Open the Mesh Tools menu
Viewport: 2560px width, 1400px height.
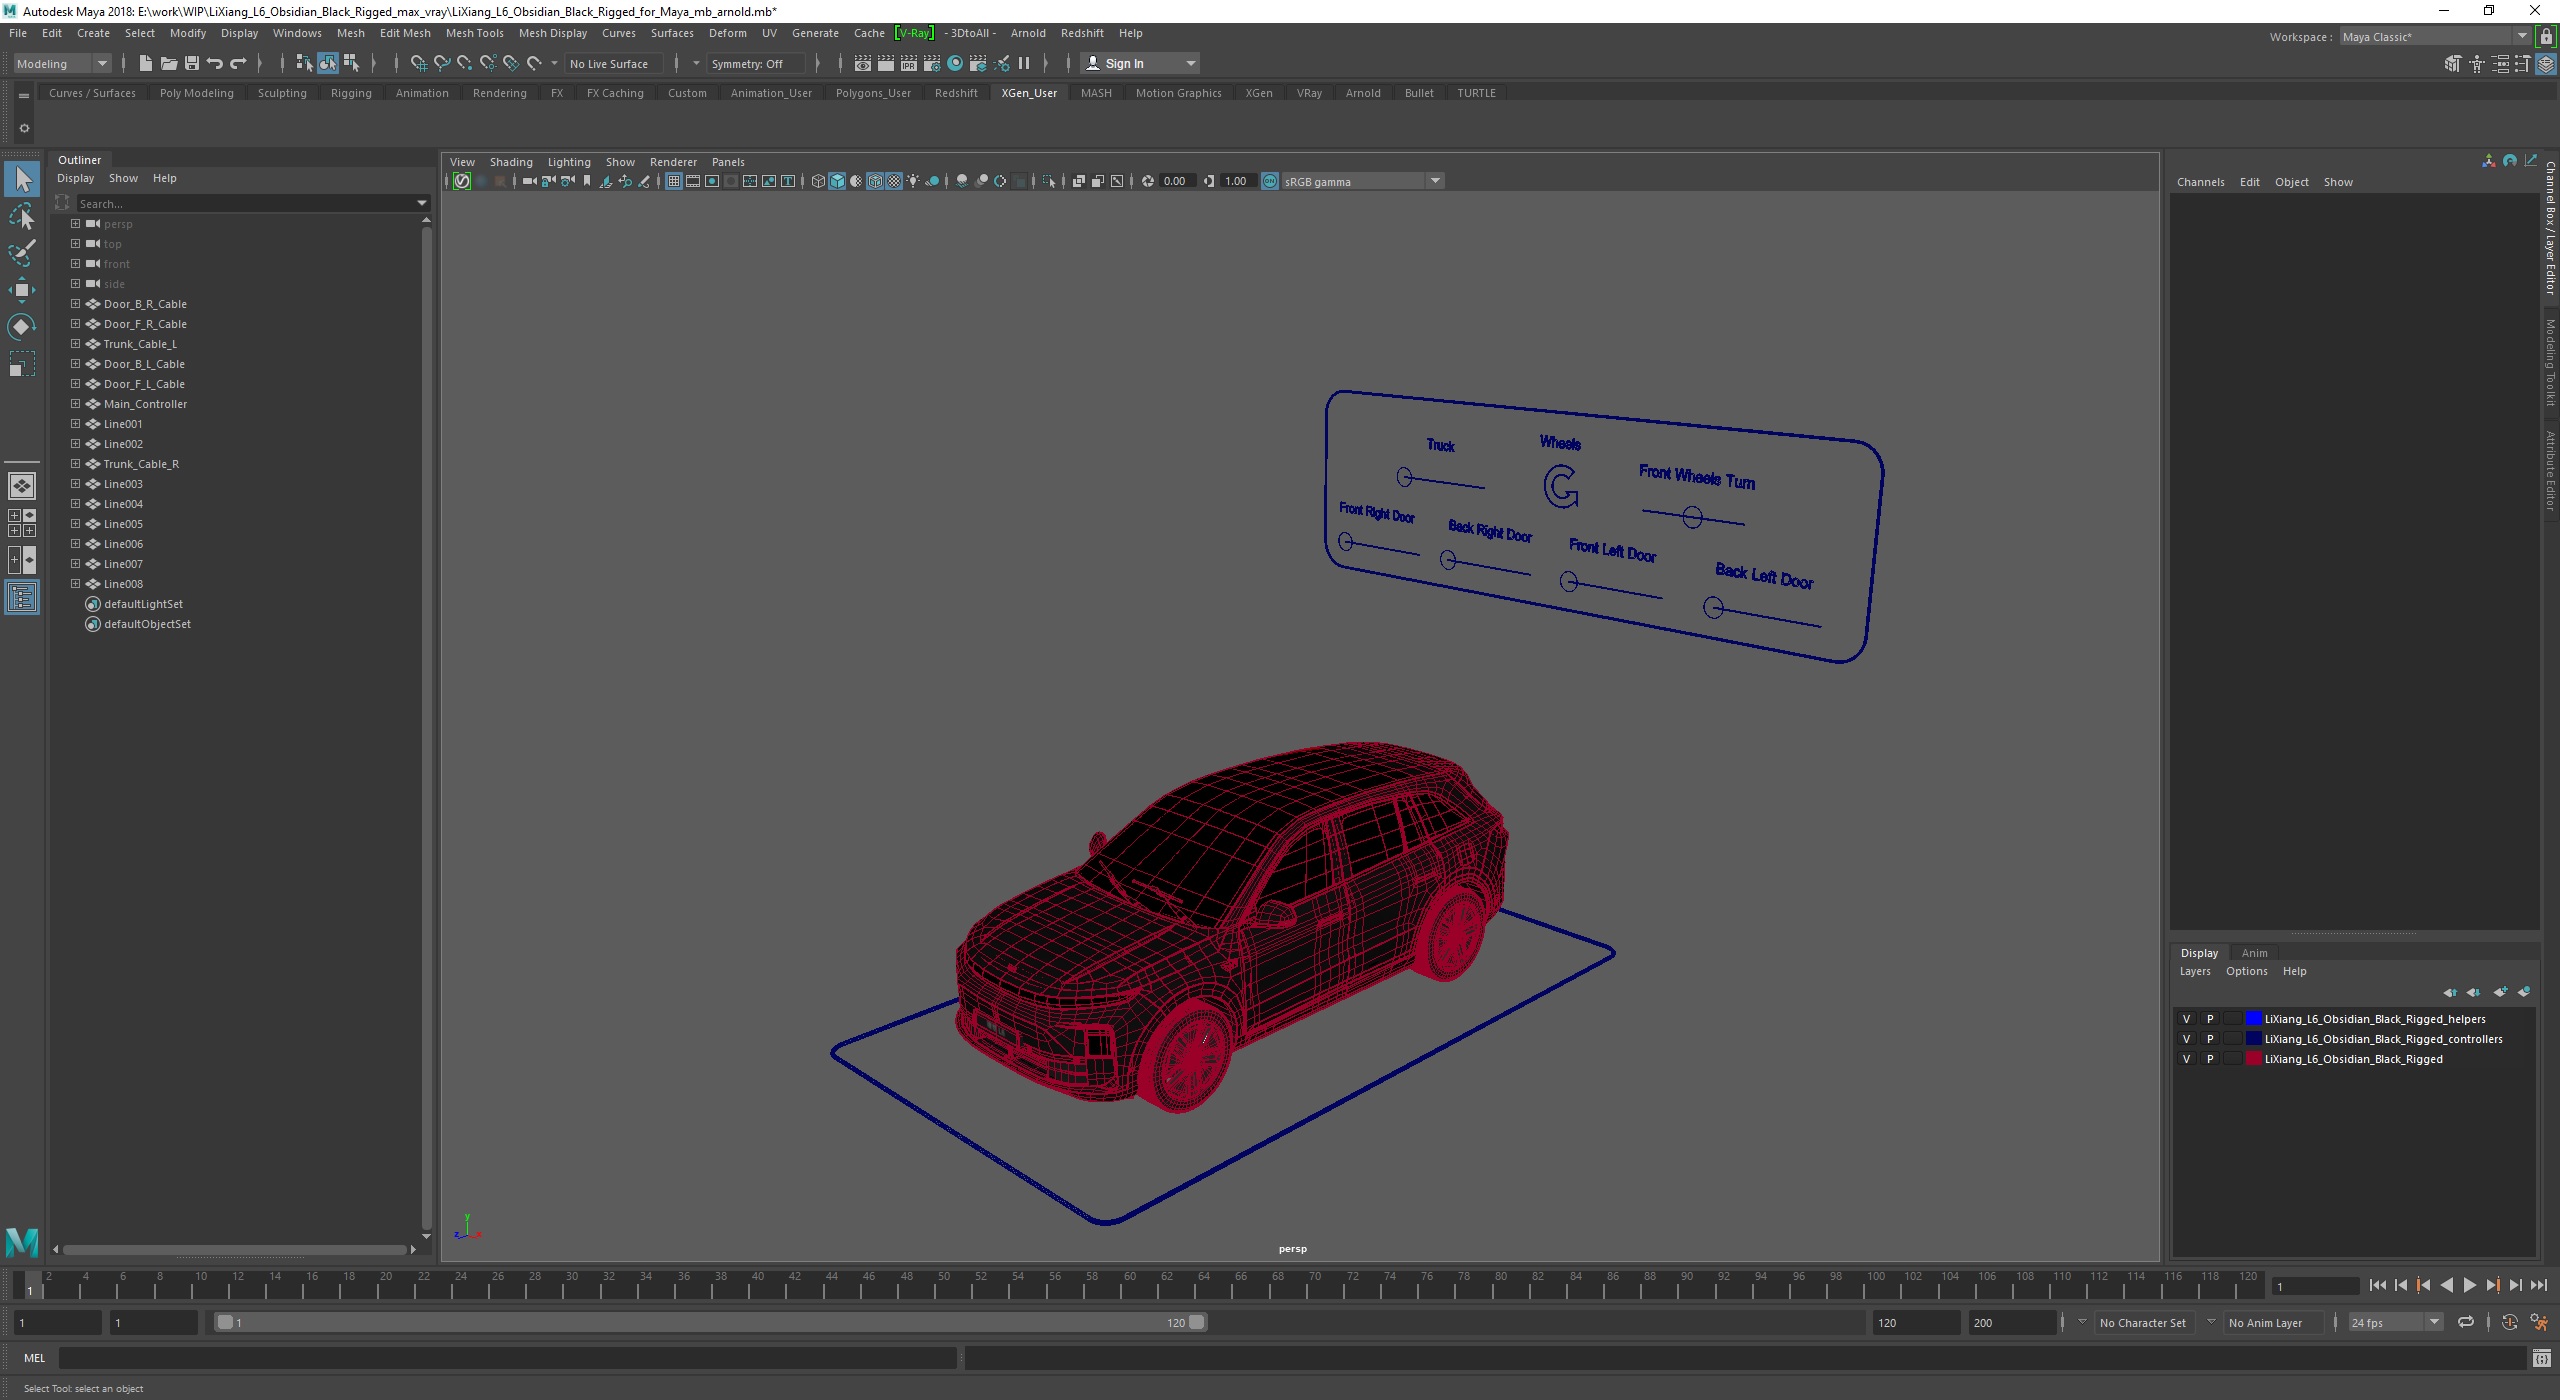[474, 33]
